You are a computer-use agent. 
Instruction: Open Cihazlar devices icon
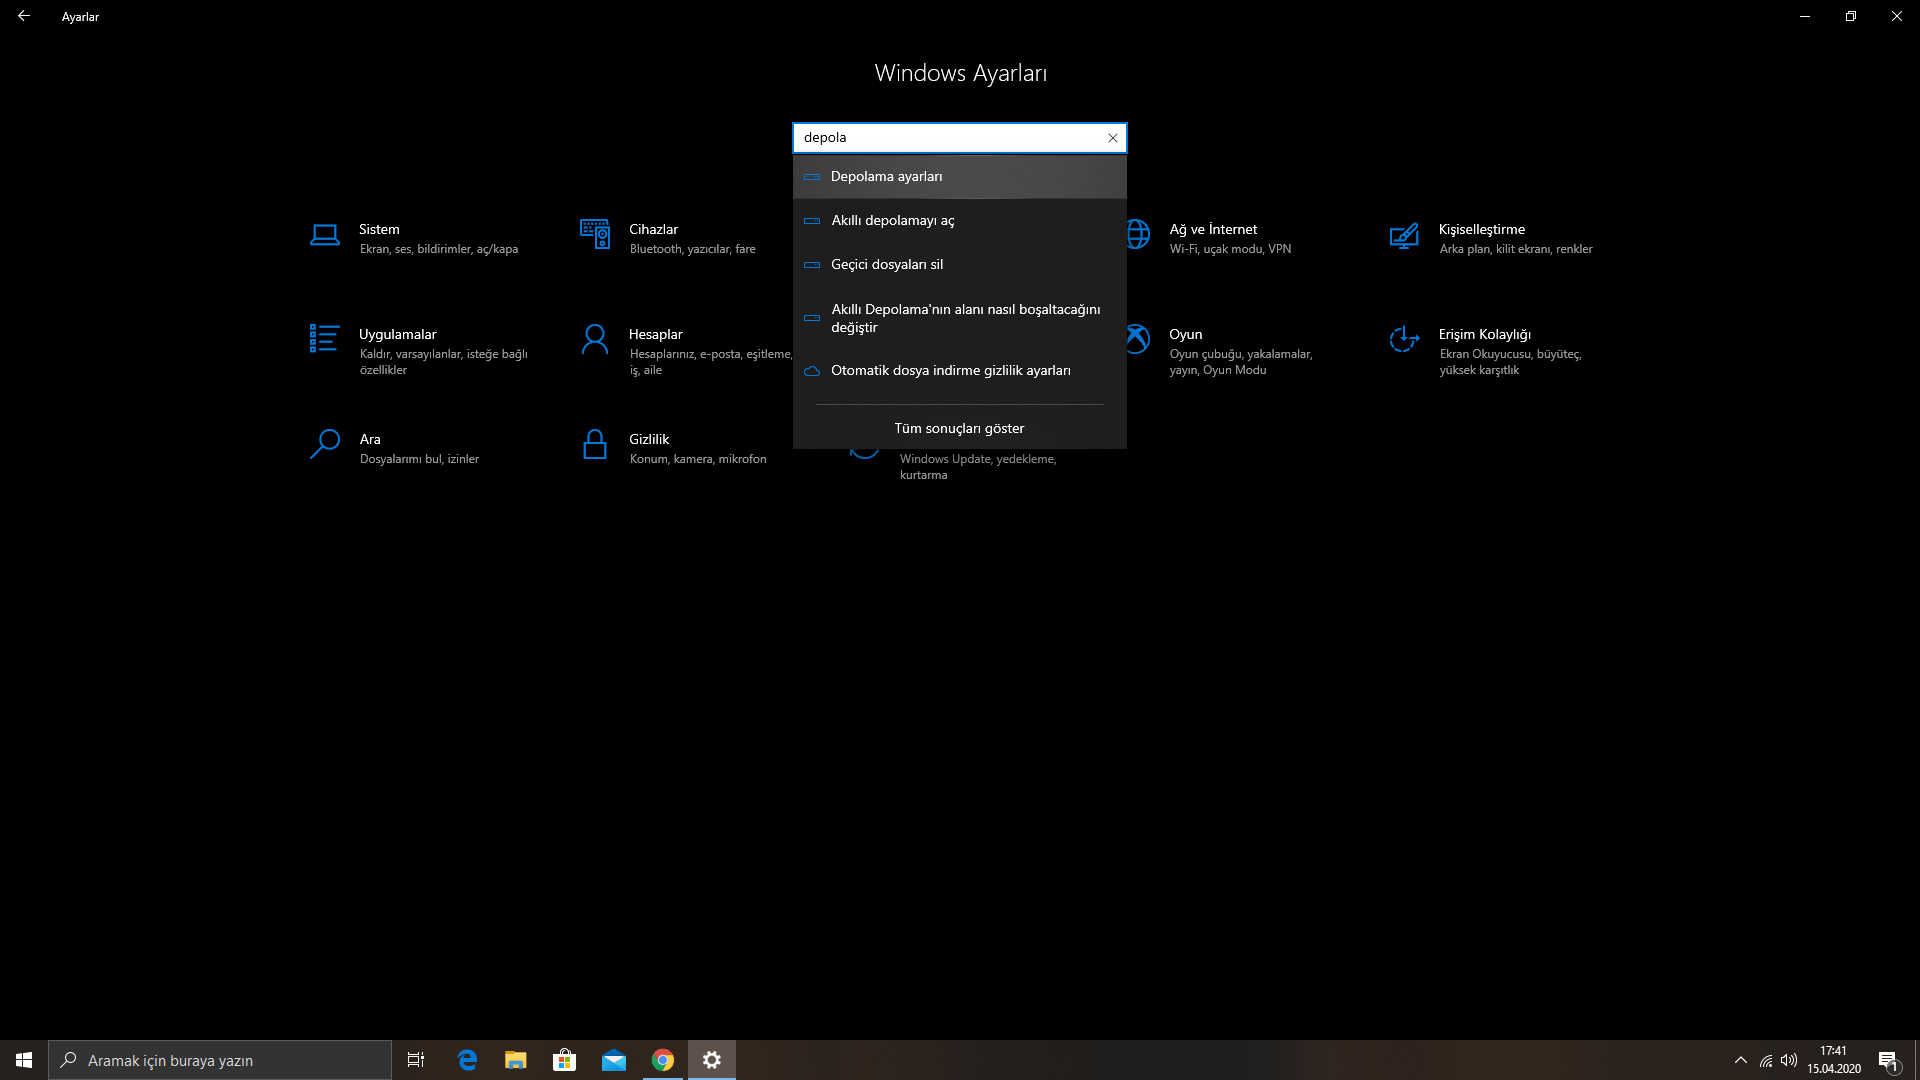pyautogui.click(x=594, y=235)
